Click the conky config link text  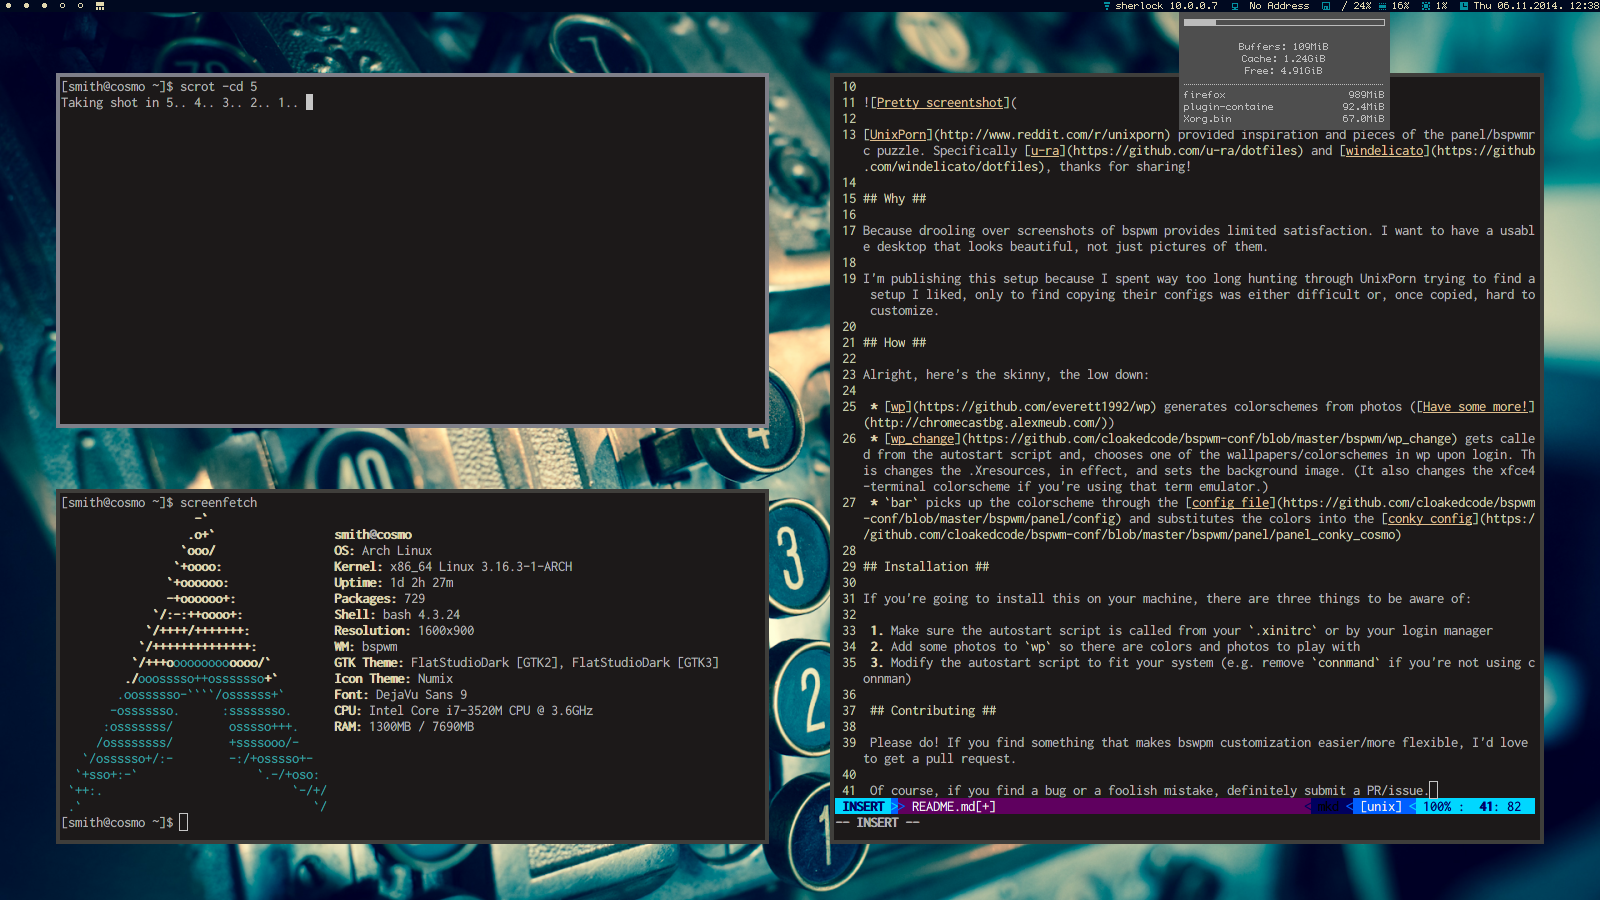pos(1430,519)
